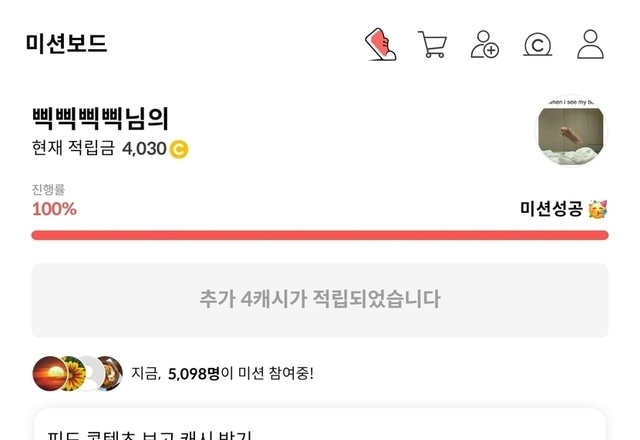Open the user profile photo thumbnail
Viewport: 640px width, 440px height.
pyautogui.click(x=572, y=130)
